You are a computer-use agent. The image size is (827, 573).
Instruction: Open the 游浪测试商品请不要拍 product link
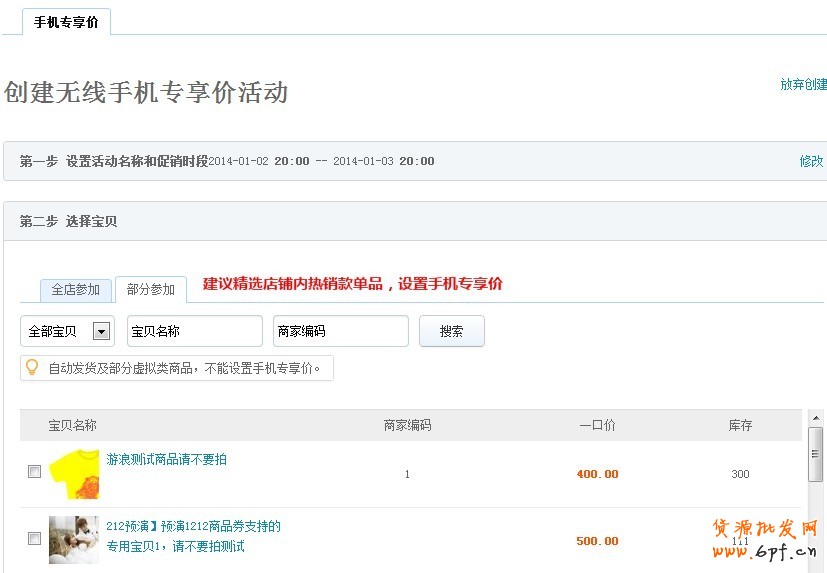pyautogui.click(x=166, y=460)
